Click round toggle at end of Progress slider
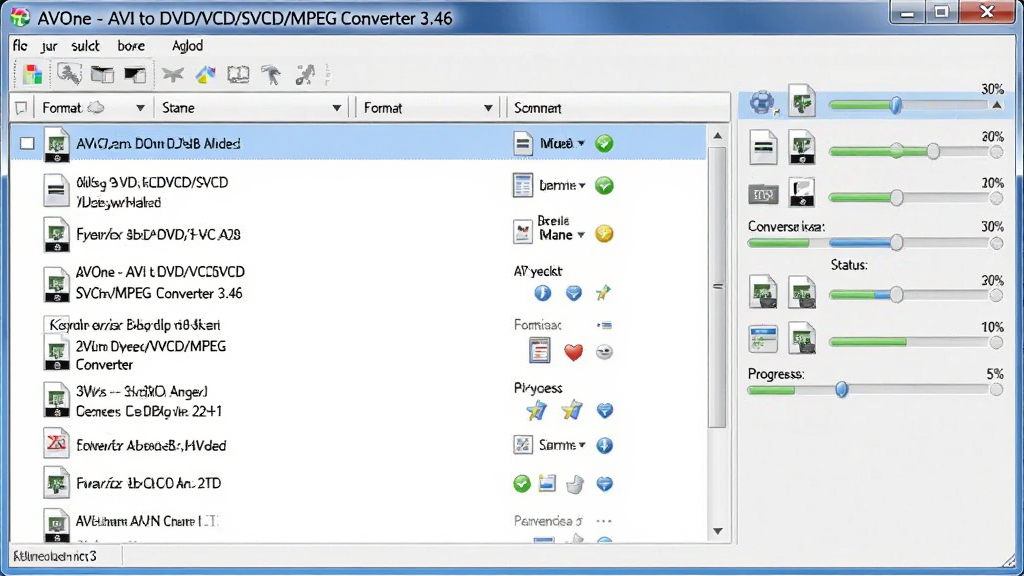The width and height of the screenshot is (1024, 576). [x=996, y=390]
